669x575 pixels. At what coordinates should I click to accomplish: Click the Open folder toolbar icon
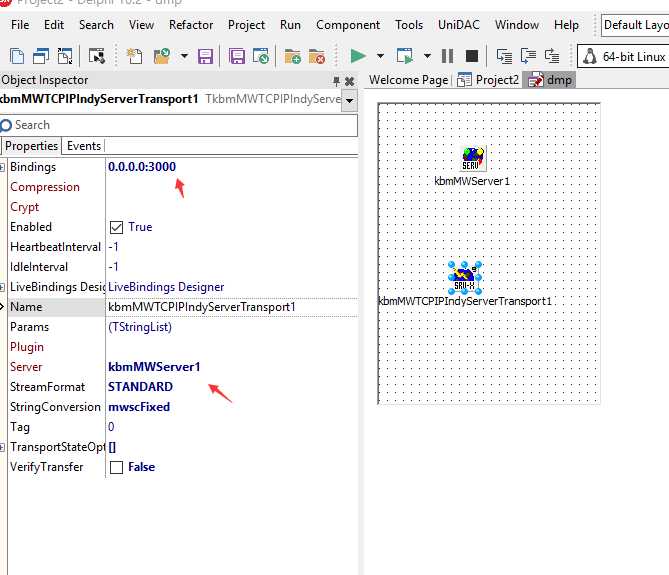tap(162, 56)
